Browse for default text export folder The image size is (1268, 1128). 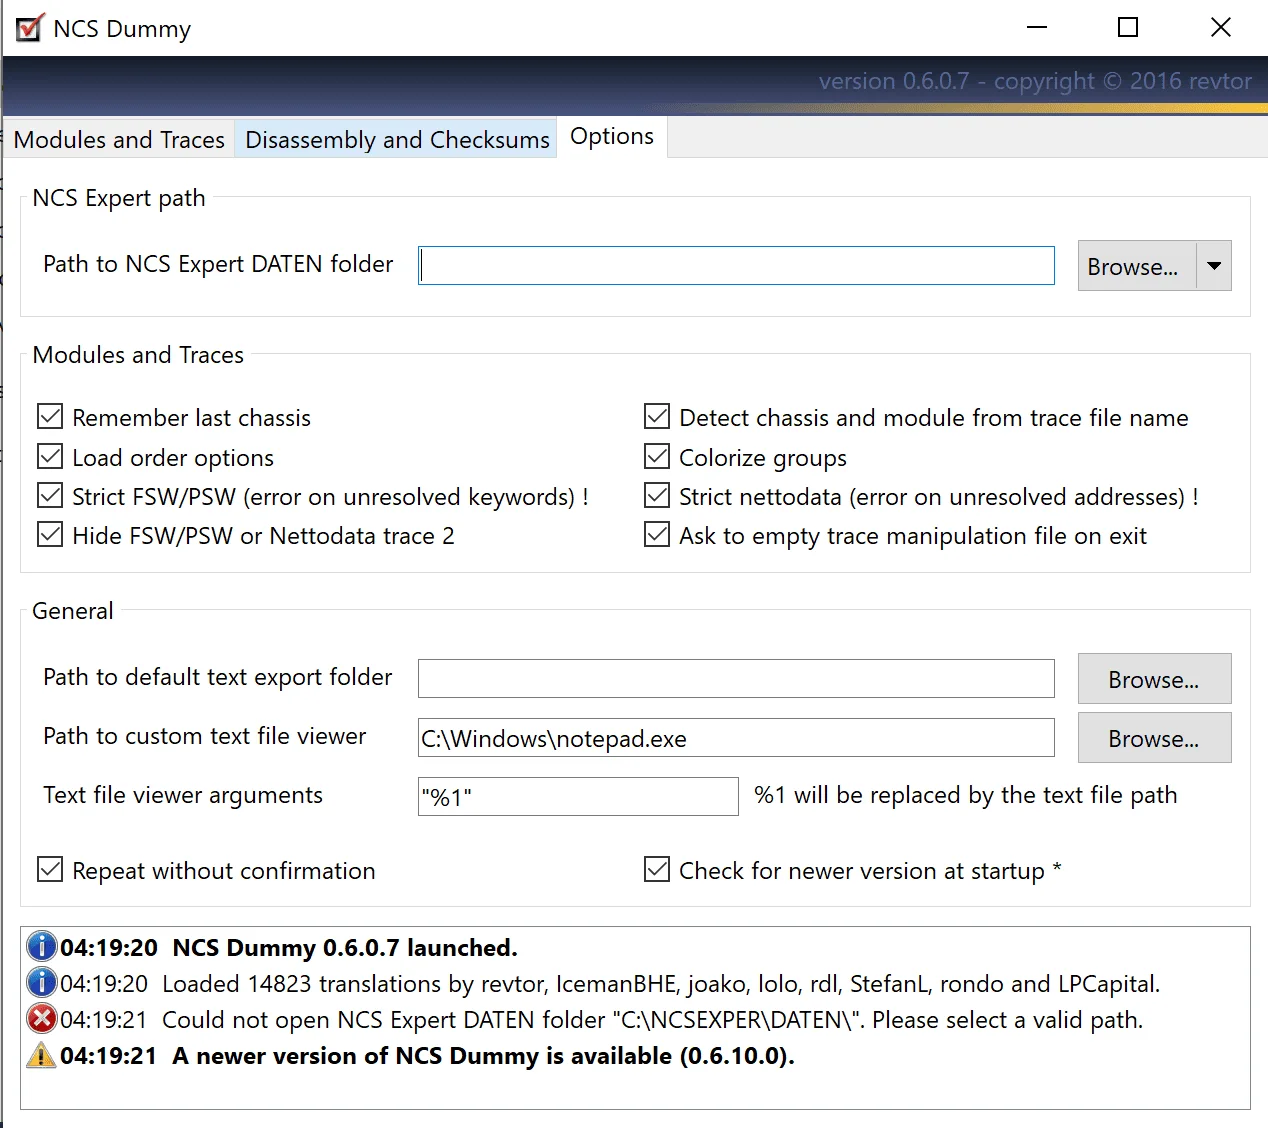pos(1154,679)
